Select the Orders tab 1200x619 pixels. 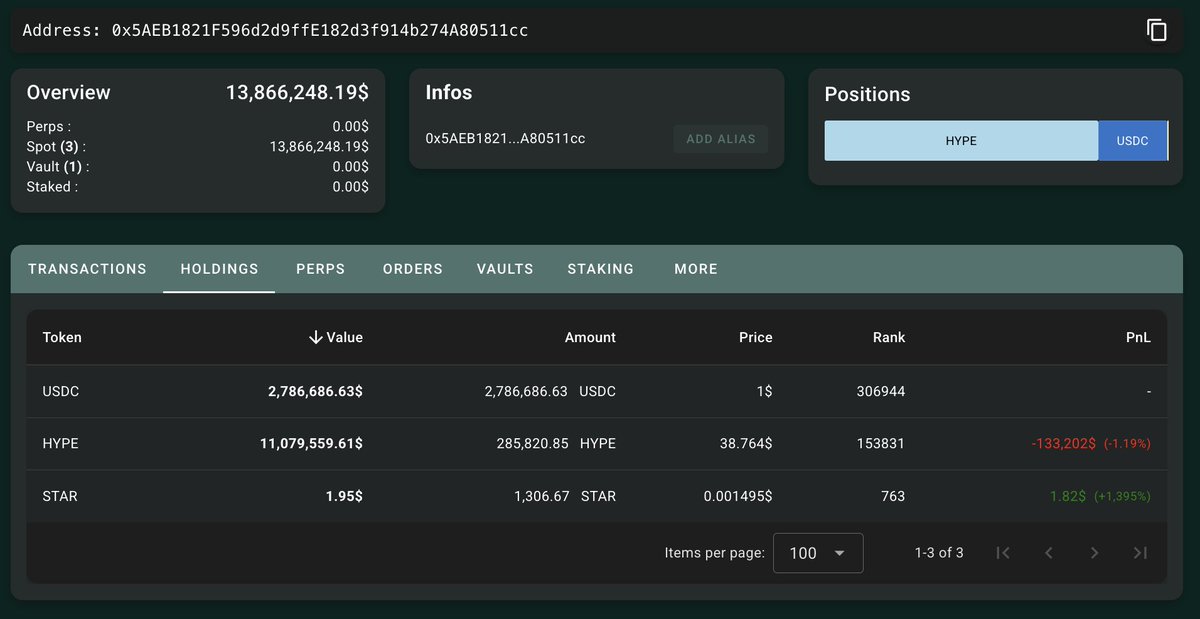click(x=412, y=269)
